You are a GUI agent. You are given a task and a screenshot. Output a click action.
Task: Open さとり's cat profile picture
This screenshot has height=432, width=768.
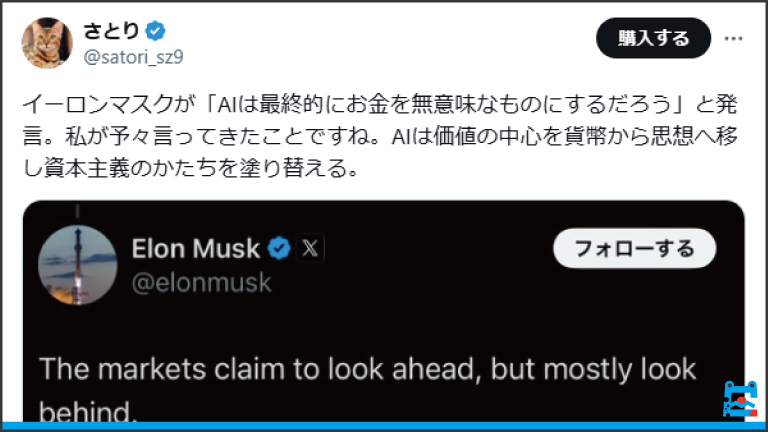[47, 43]
